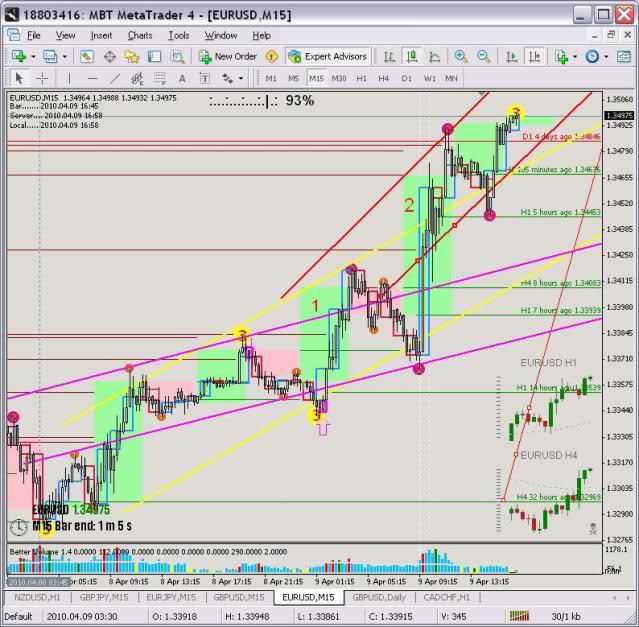
Task: Open the Tools menu
Action: 178,35
